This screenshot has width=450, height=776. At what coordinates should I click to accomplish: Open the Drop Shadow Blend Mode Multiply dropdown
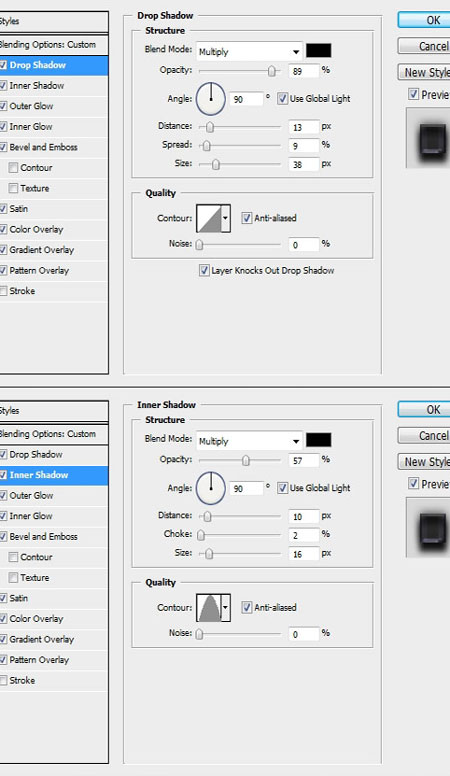249,51
